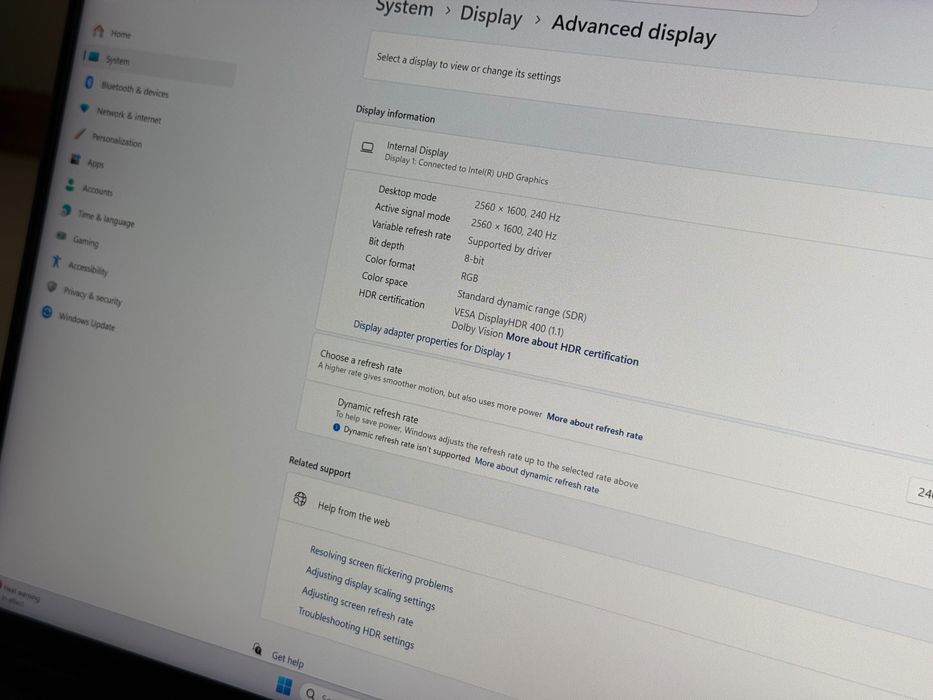Viewport: 933px width, 700px height.
Task: Click the Internal Display laptop icon
Action: click(x=368, y=147)
